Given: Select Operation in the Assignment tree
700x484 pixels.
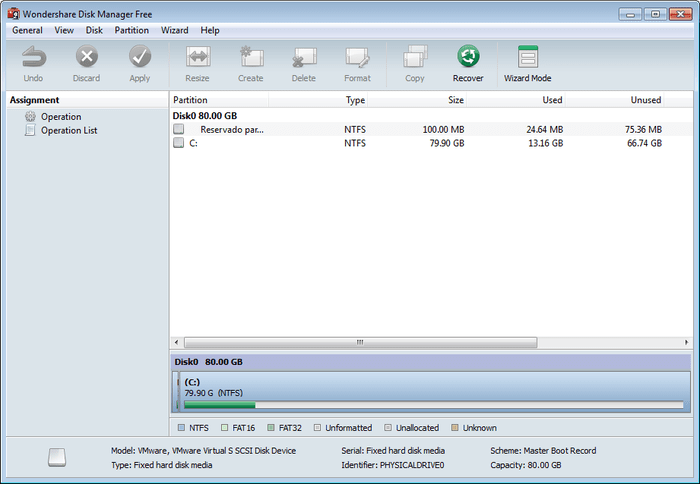Looking at the screenshot, I should 61,117.
